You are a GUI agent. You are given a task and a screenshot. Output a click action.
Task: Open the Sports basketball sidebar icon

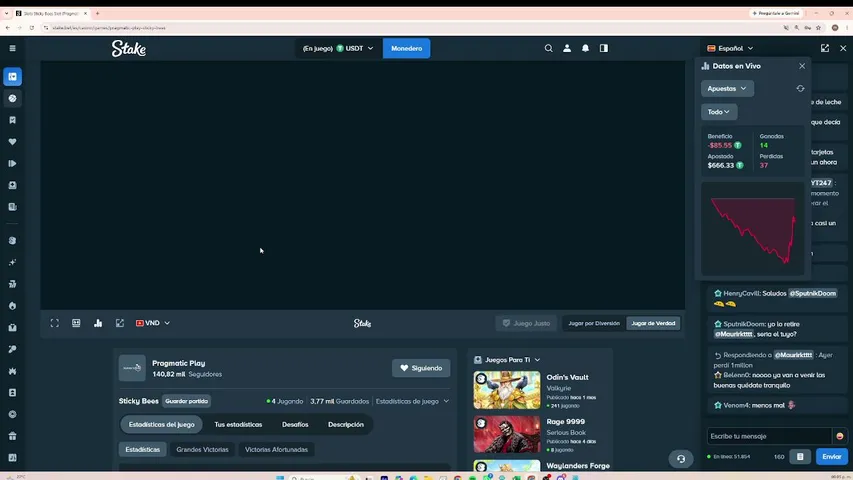[13, 99]
